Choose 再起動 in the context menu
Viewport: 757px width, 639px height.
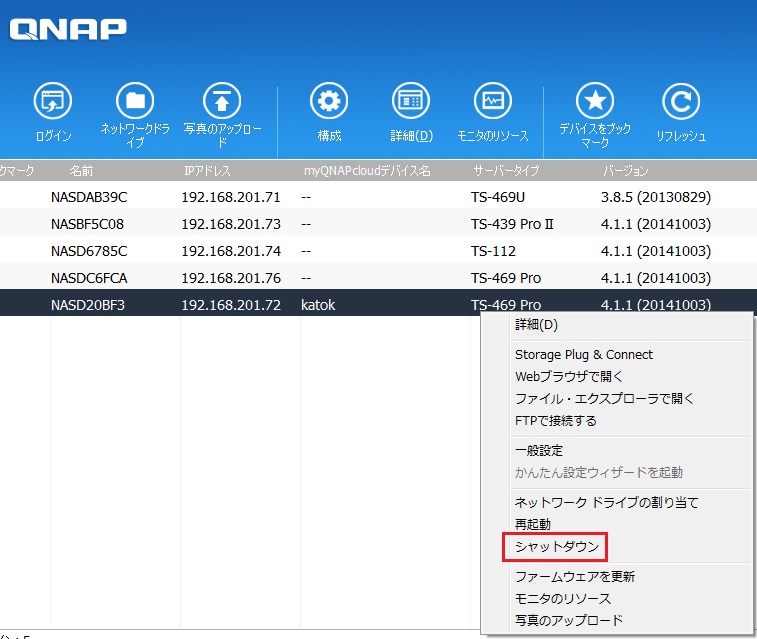(x=533, y=524)
